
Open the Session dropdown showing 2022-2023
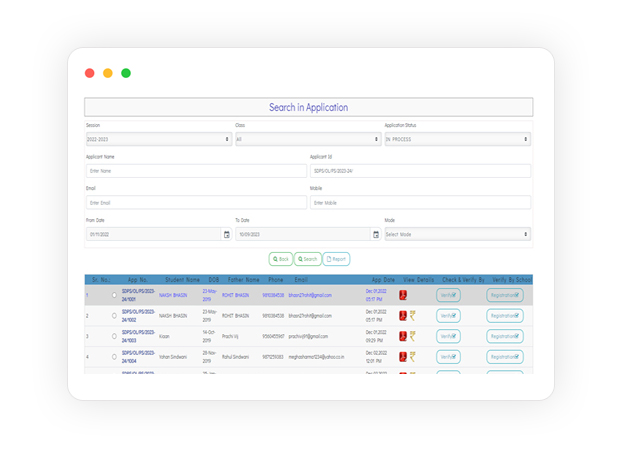(159, 139)
